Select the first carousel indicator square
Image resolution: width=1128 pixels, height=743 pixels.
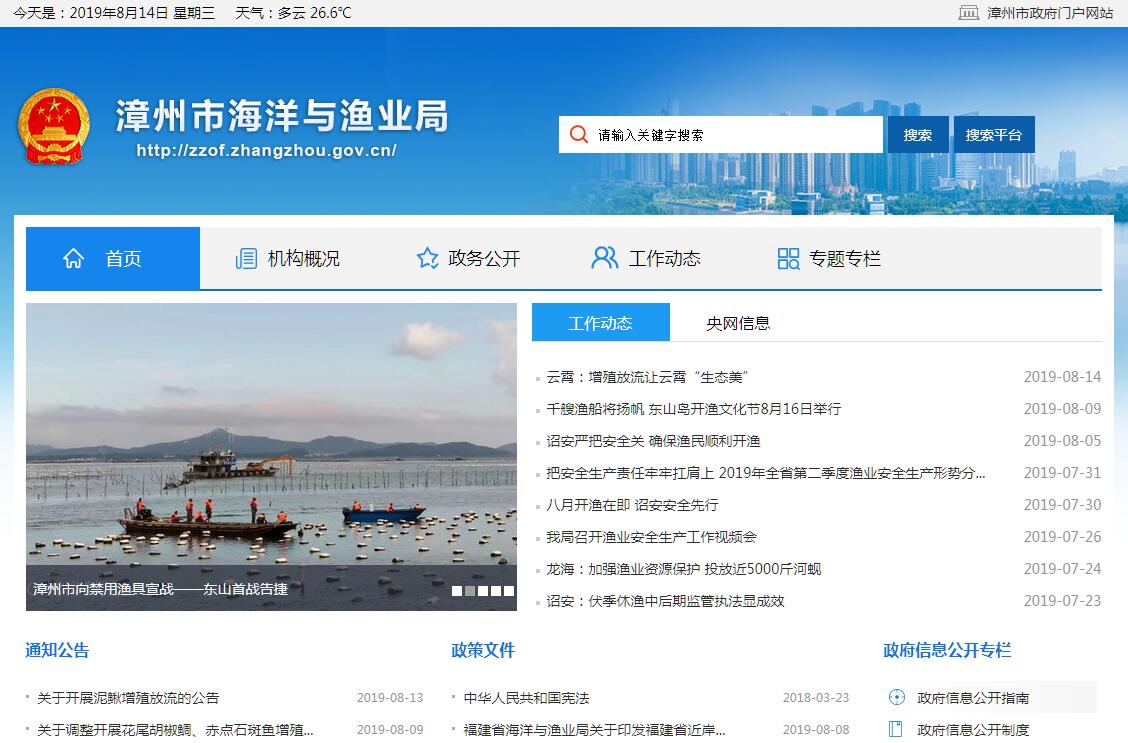[457, 591]
